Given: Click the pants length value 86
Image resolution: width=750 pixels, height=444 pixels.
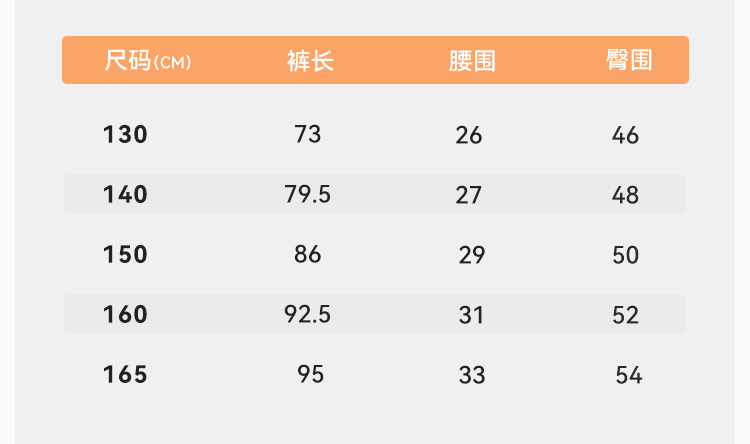Looking at the screenshot, I should (308, 254).
